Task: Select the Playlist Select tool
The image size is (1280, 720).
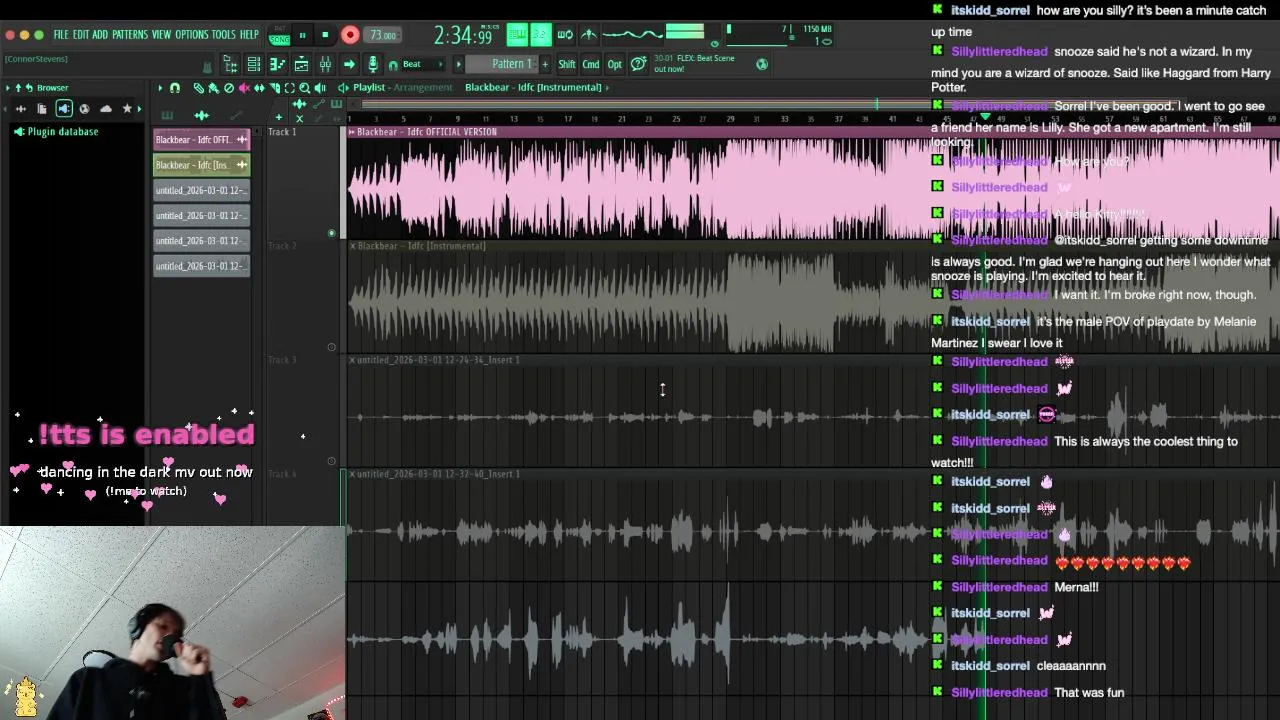Action: [x=290, y=88]
